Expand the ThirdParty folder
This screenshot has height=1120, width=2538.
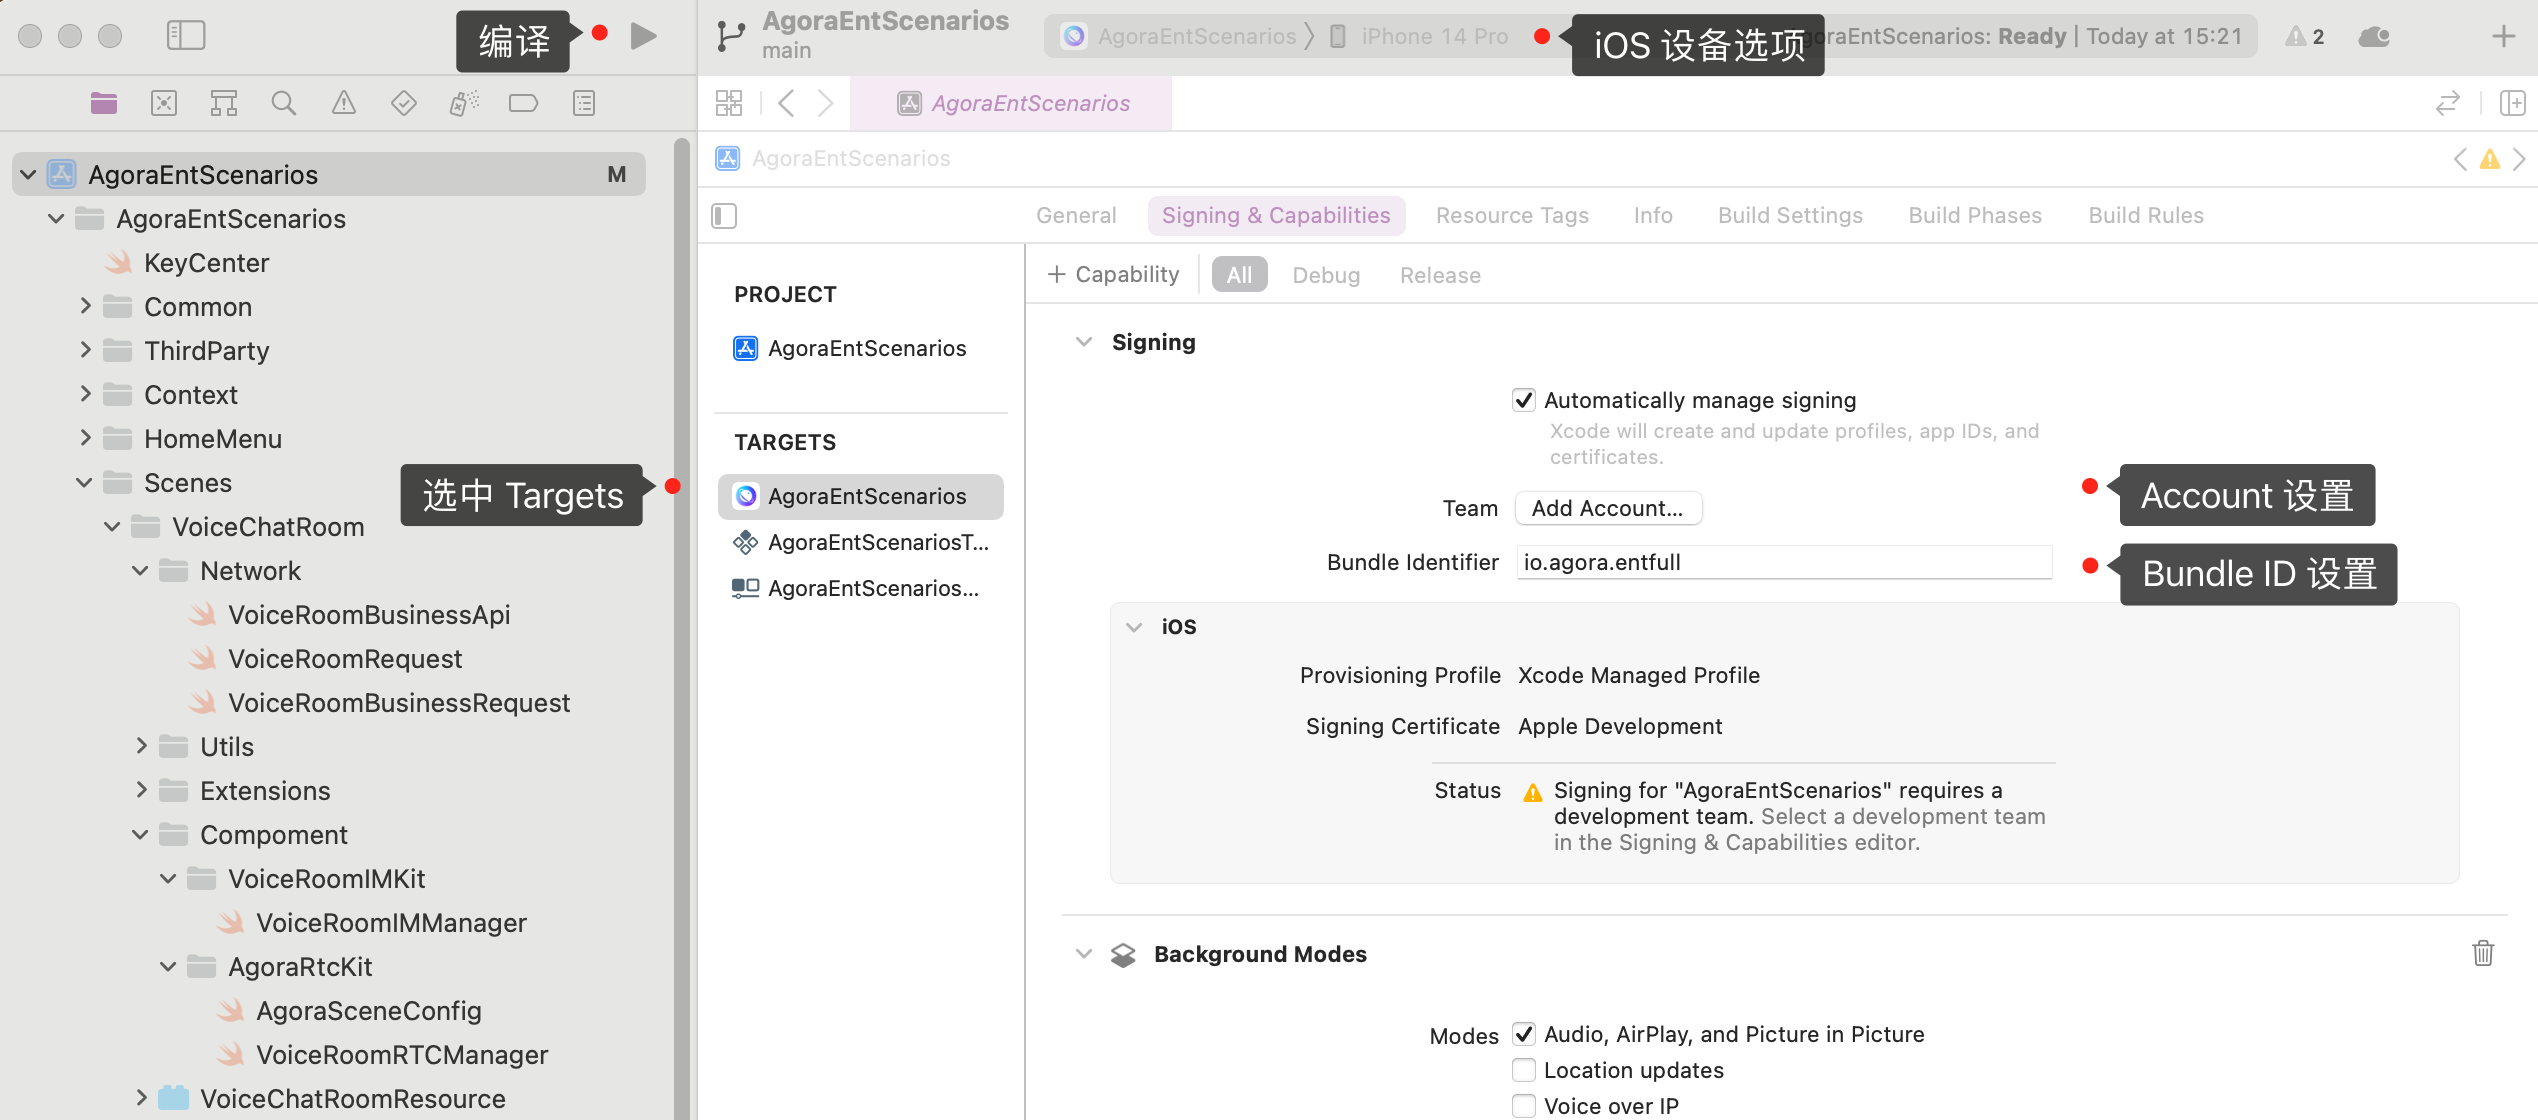click(x=85, y=350)
